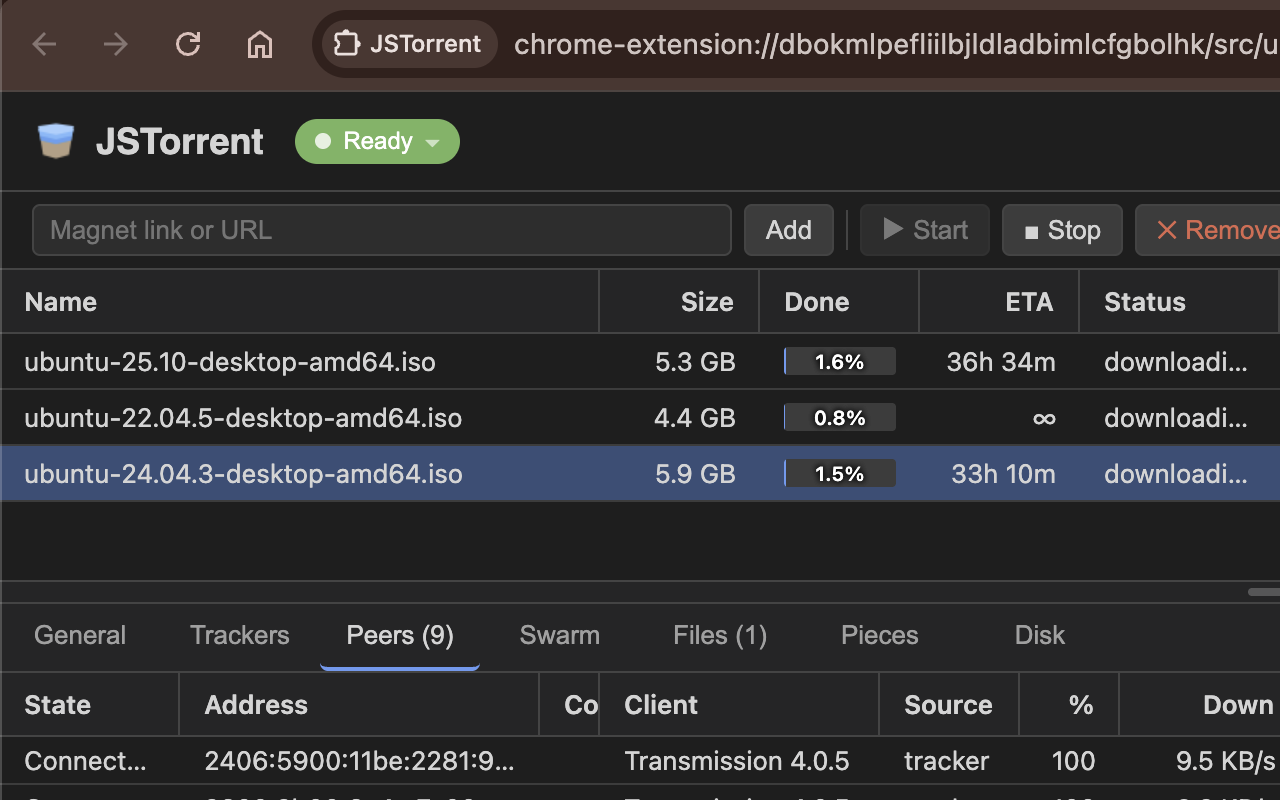Open the Files (1) tab
This screenshot has width=1280, height=800.
point(720,635)
